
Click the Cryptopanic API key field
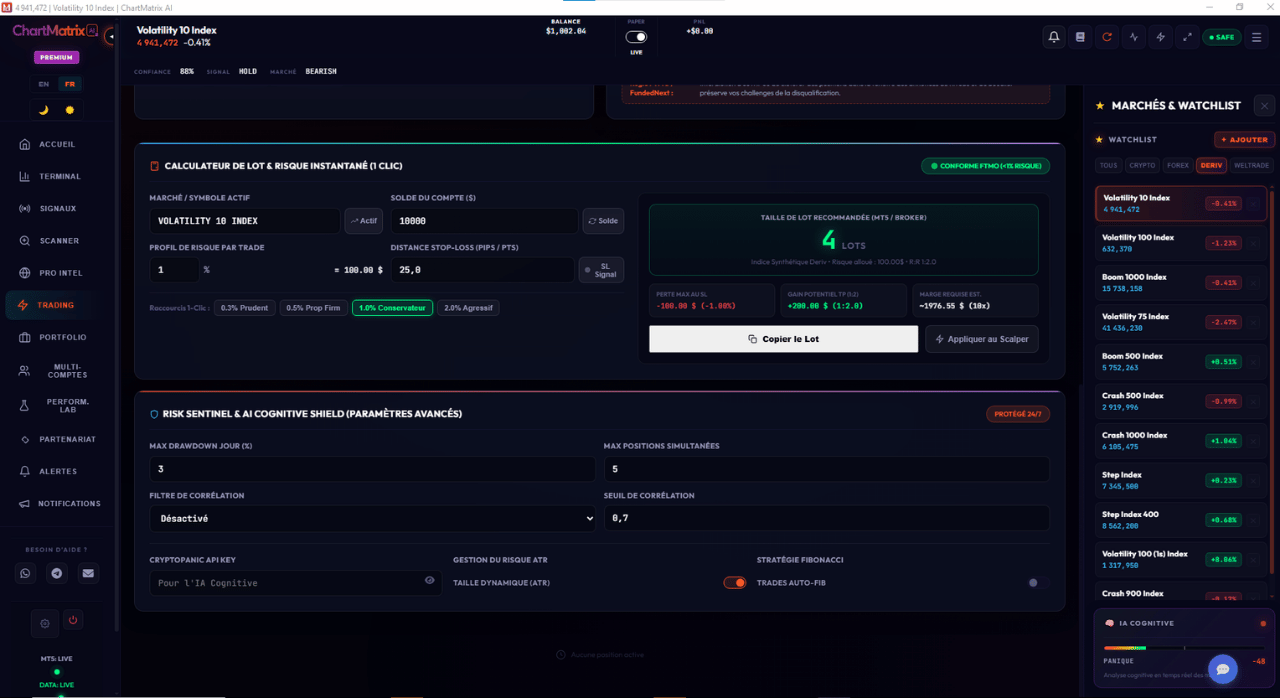295,583
